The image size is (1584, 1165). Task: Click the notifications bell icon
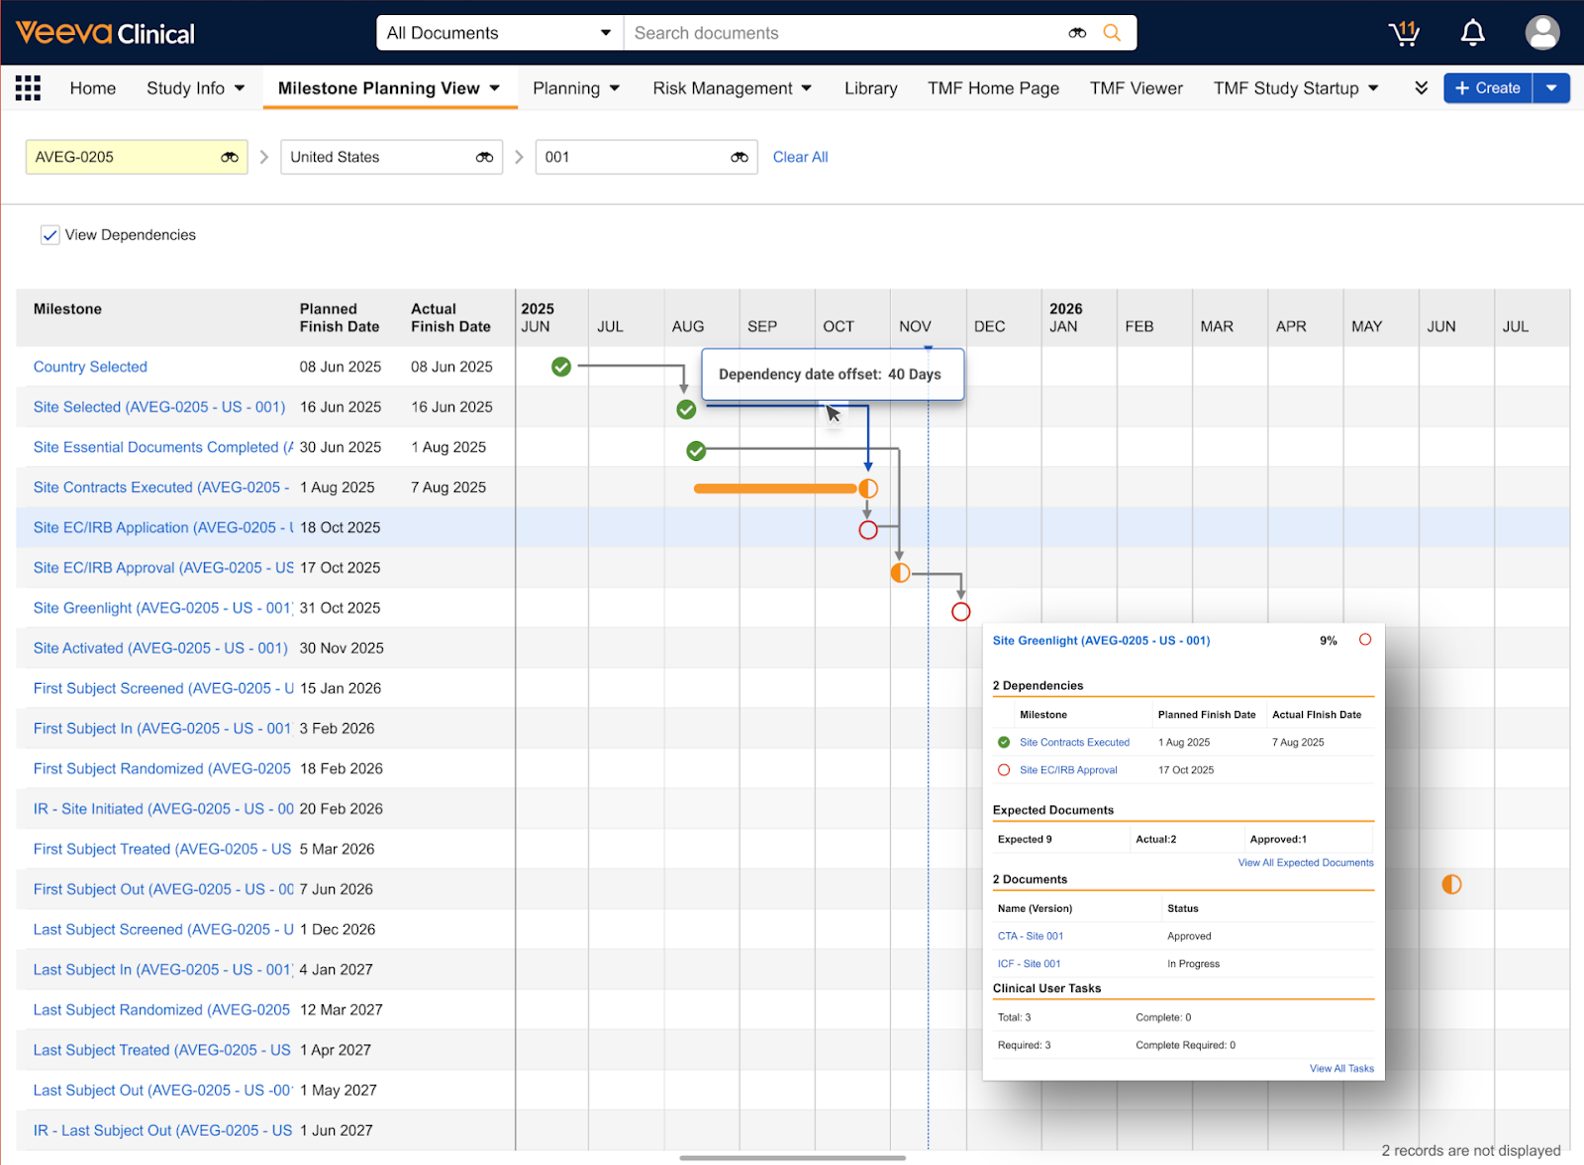1472,33
